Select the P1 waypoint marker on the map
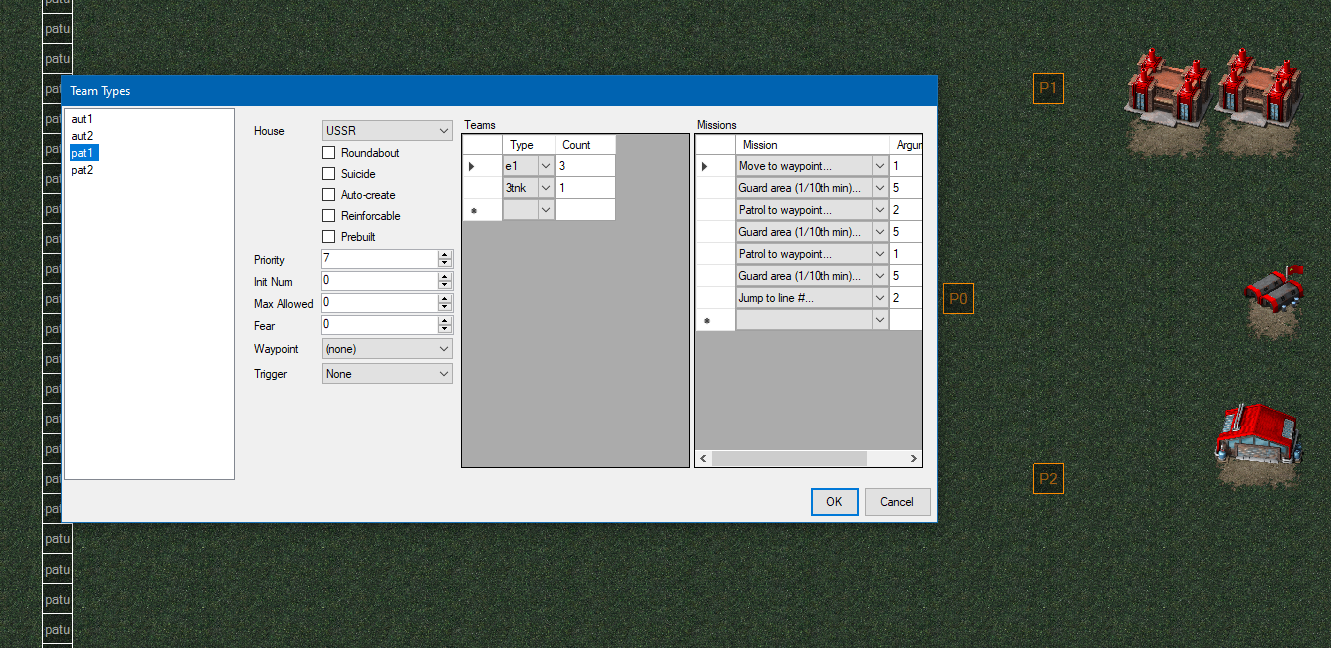Image resolution: width=1331 pixels, height=648 pixels. pos(1048,89)
